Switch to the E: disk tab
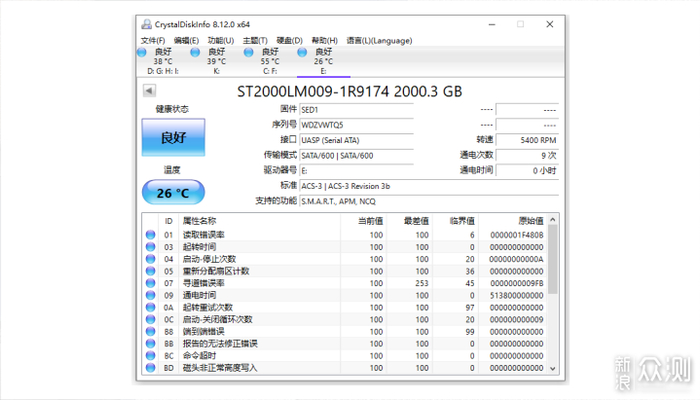 [323, 60]
